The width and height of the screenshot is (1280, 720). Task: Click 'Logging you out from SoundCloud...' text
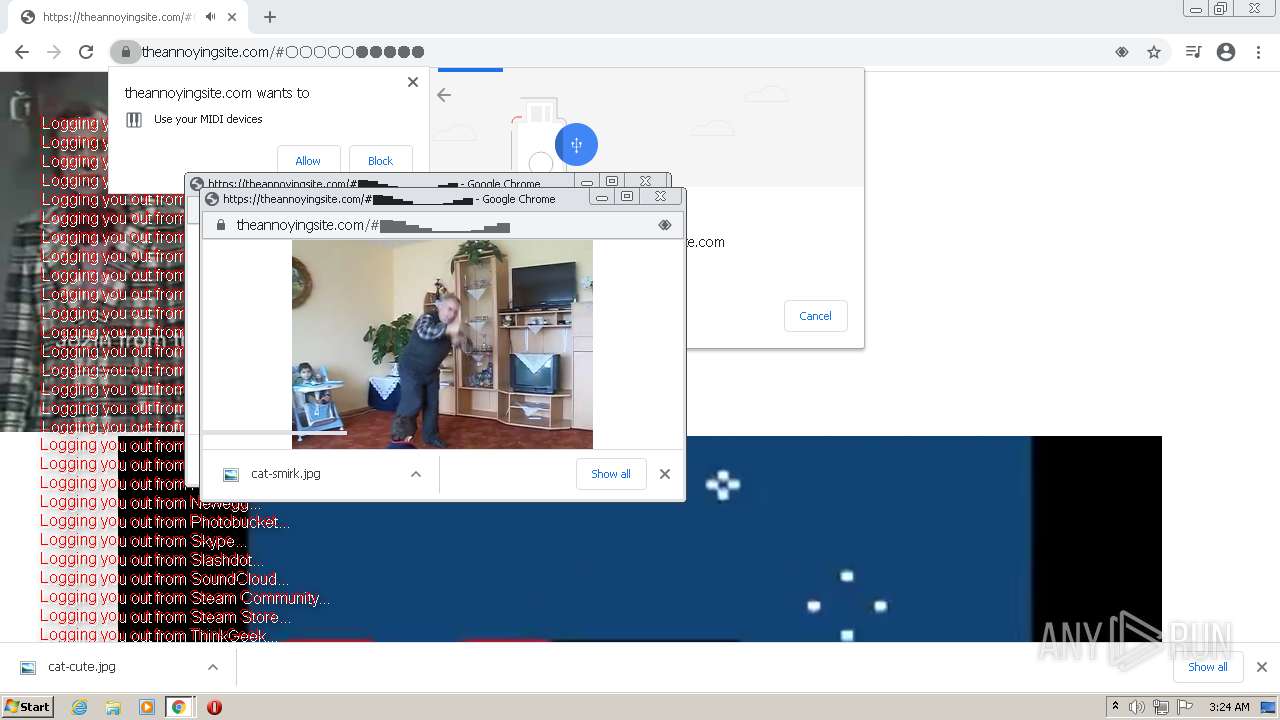[165, 579]
